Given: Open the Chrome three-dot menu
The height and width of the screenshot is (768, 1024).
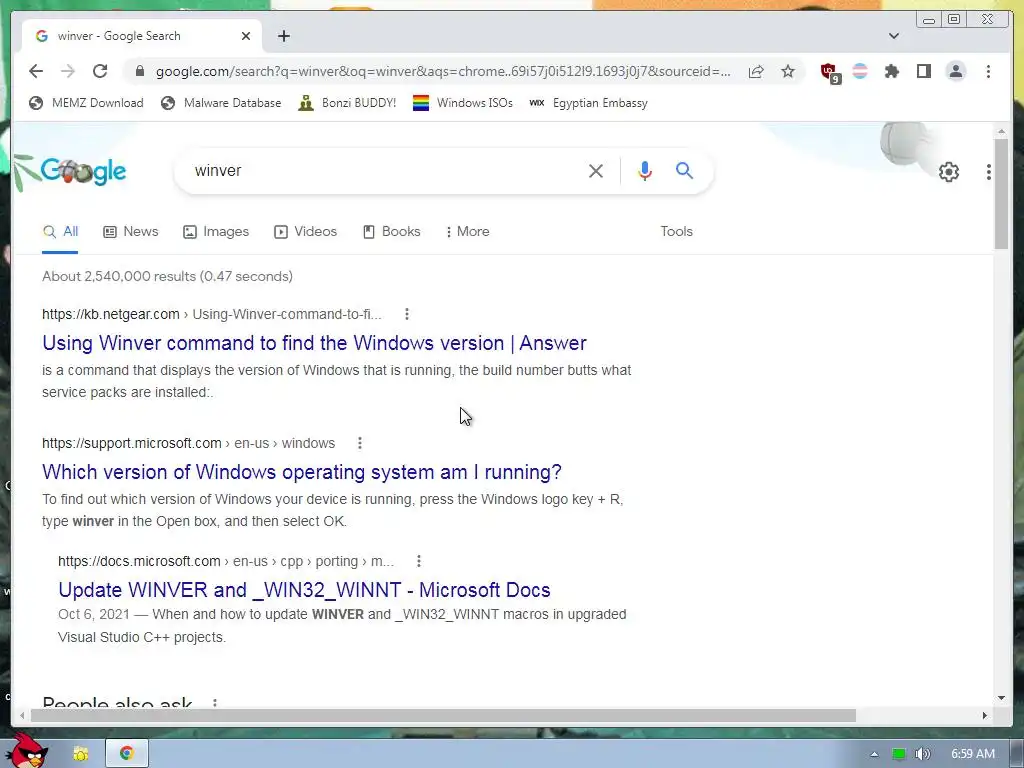Looking at the screenshot, I should pos(988,71).
